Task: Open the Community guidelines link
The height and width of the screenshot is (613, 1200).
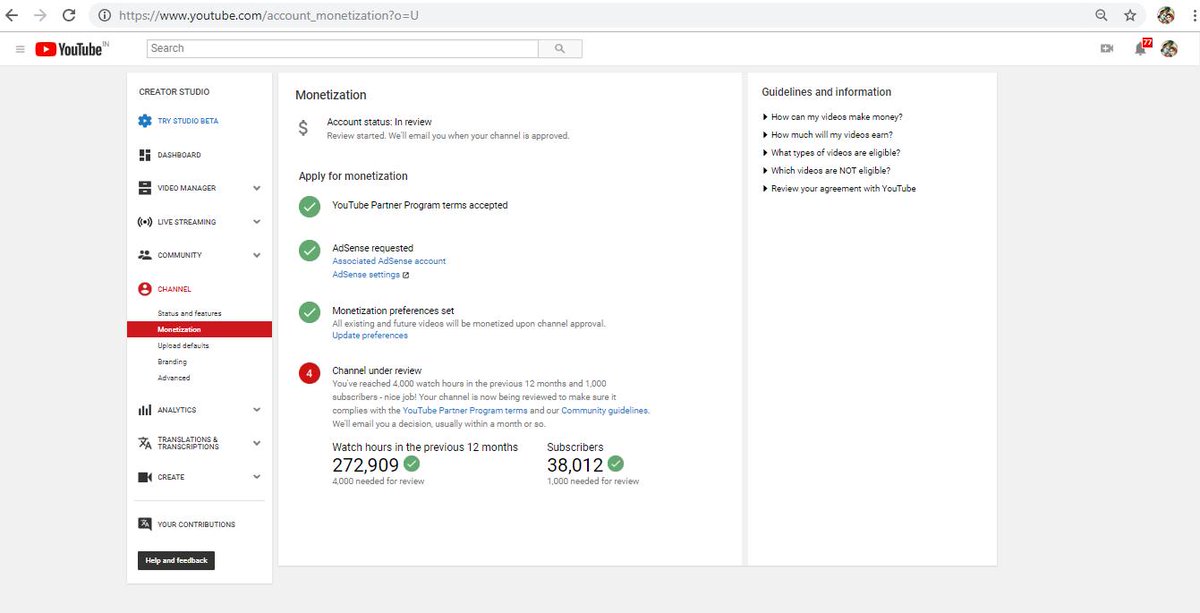Action: 605,411
